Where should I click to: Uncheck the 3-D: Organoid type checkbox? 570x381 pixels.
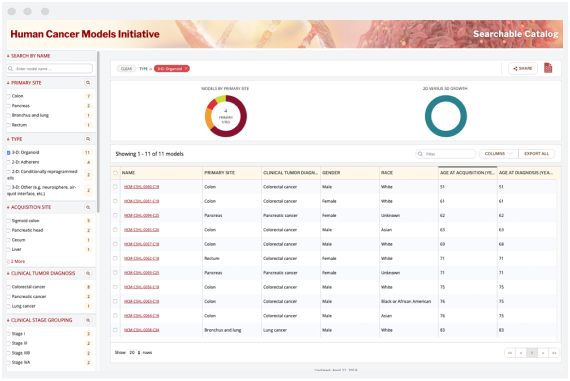click(9, 153)
